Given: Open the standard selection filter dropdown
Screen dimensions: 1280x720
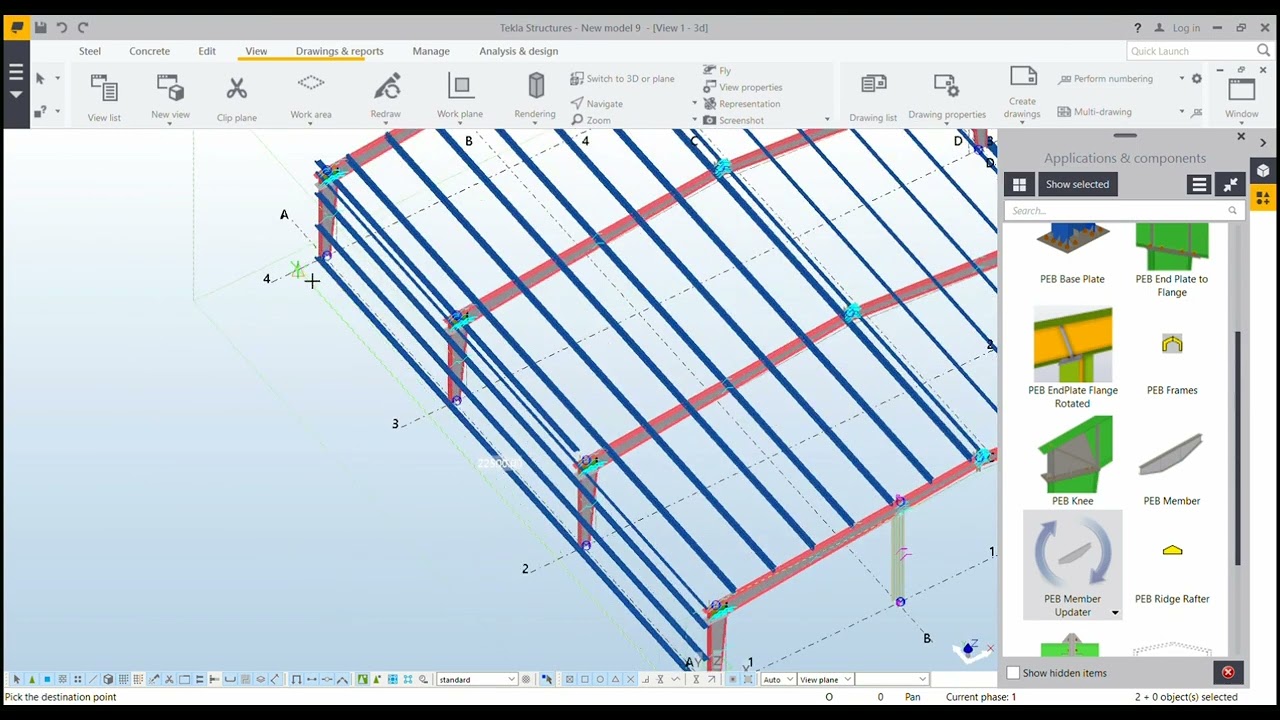Looking at the screenshot, I should click(477, 680).
